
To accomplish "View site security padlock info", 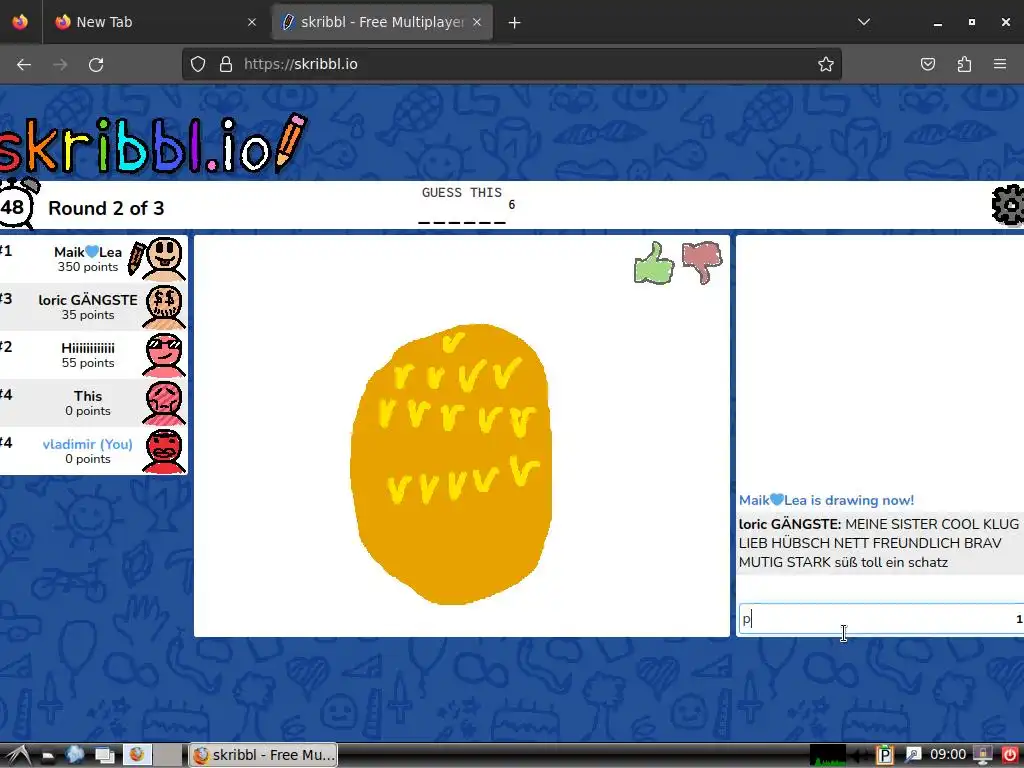I will click(x=226, y=64).
